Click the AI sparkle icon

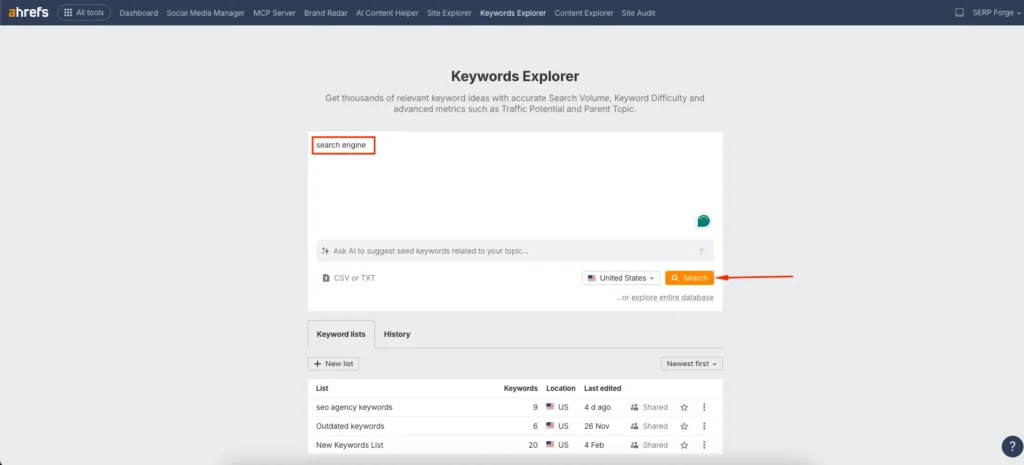[325, 251]
